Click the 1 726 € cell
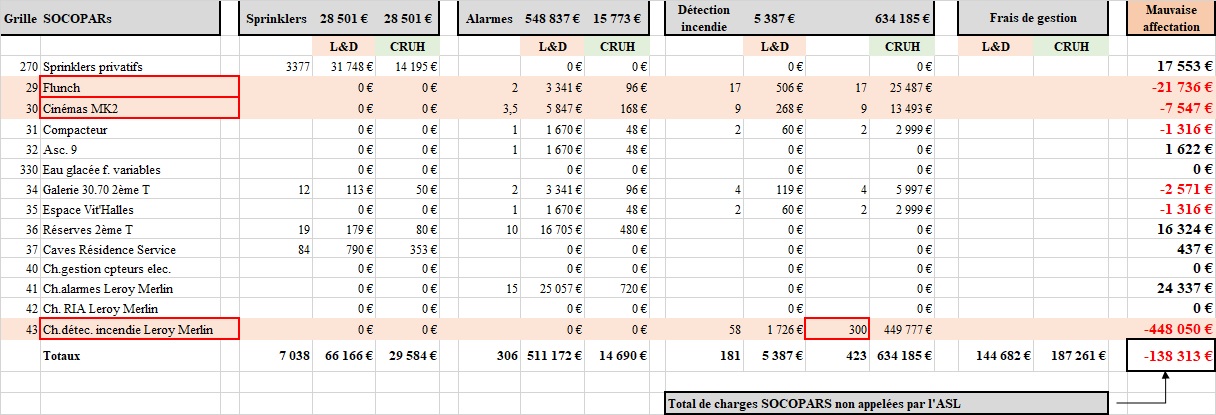Image resolution: width=1216 pixels, height=415 pixels. tap(774, 329)
